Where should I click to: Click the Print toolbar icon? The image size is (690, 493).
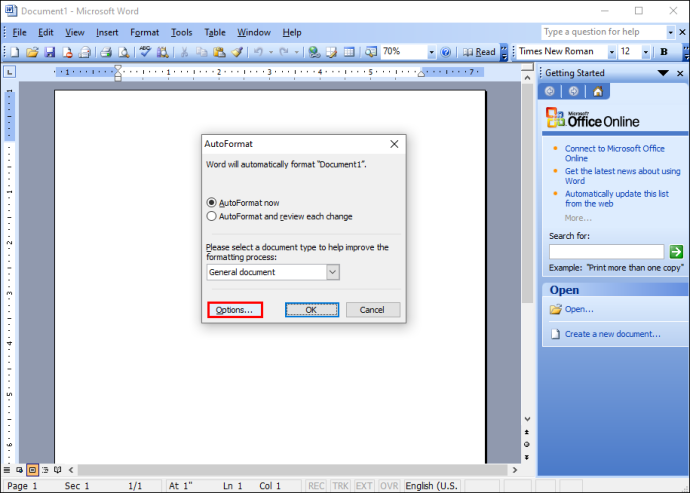pos(106,52)
